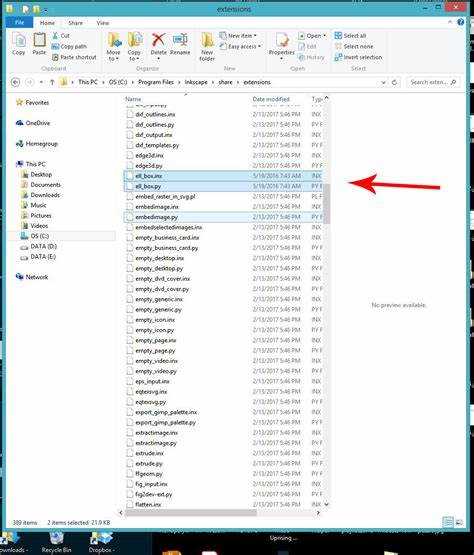The width and height of the screenshot is (474, 555).
Task: Select Favorites in navigation pane
Action: coord(33,103)
